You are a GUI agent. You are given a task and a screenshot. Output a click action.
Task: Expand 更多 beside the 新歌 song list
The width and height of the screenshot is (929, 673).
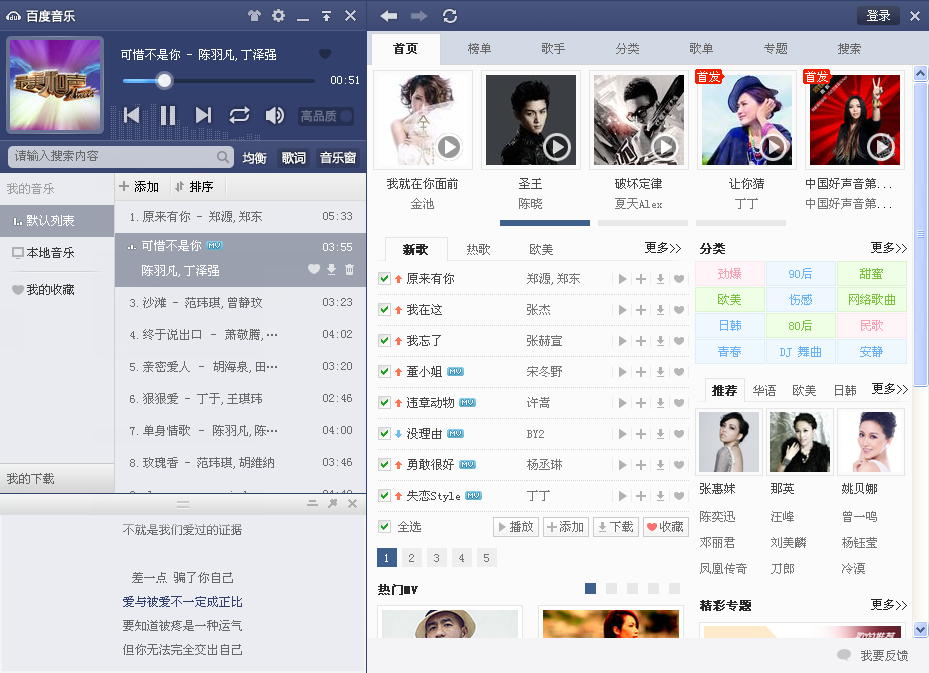pos(662,247)
